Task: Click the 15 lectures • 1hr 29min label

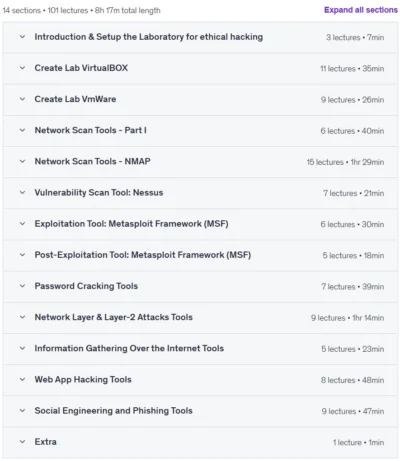Action: 345,162
